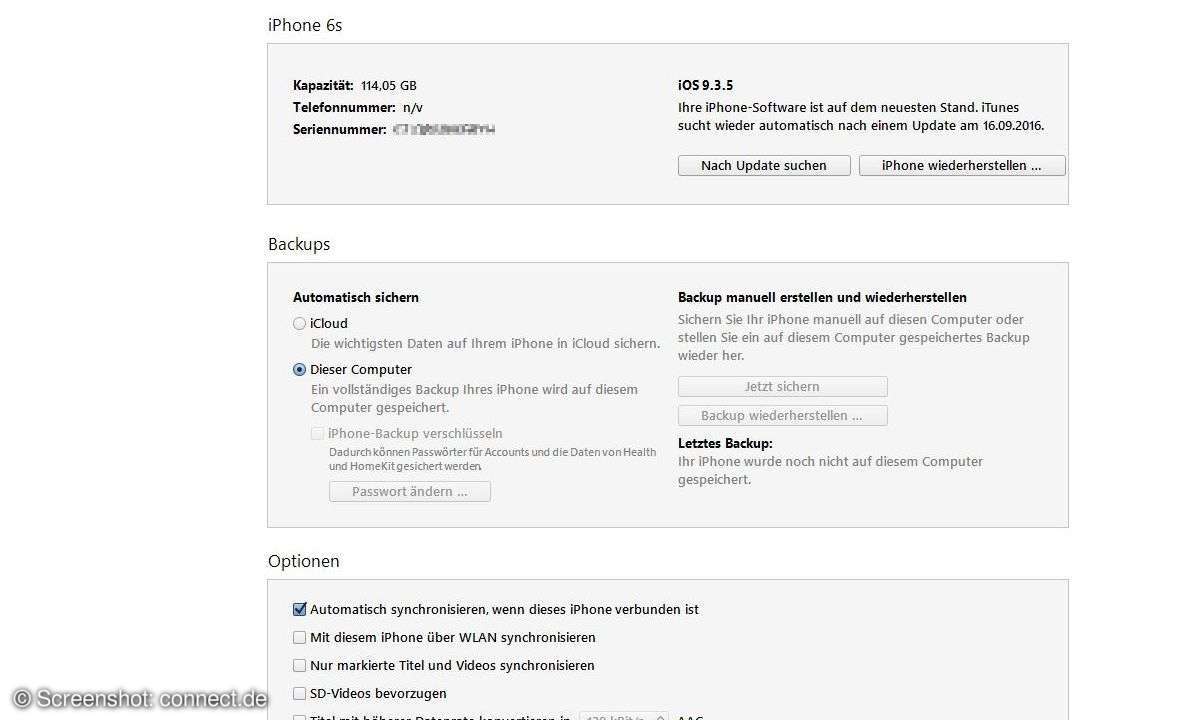1200x720 pixels.
Task: Check Nur markierte Titel und Videos synchronisieren
Action: pos(299,665)
